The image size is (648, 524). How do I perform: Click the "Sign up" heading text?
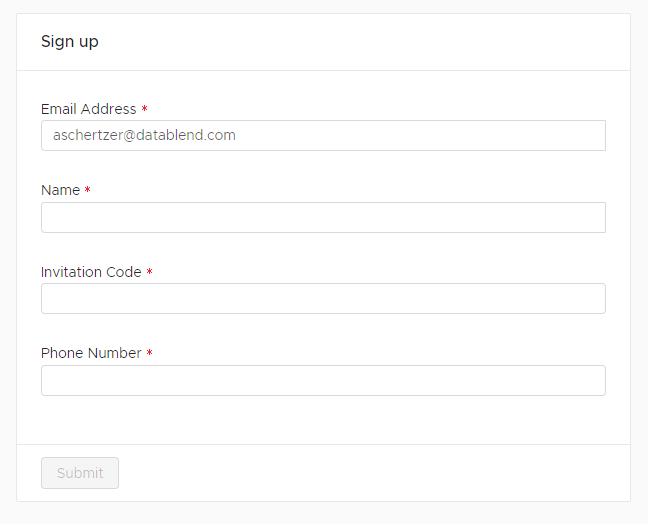(x=69, y=42)
